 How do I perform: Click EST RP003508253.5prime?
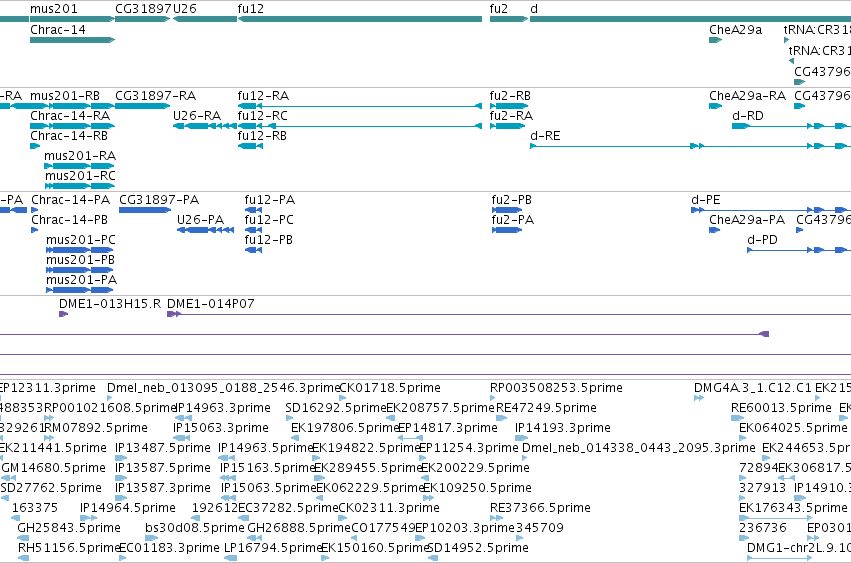[x=556, y=388]
